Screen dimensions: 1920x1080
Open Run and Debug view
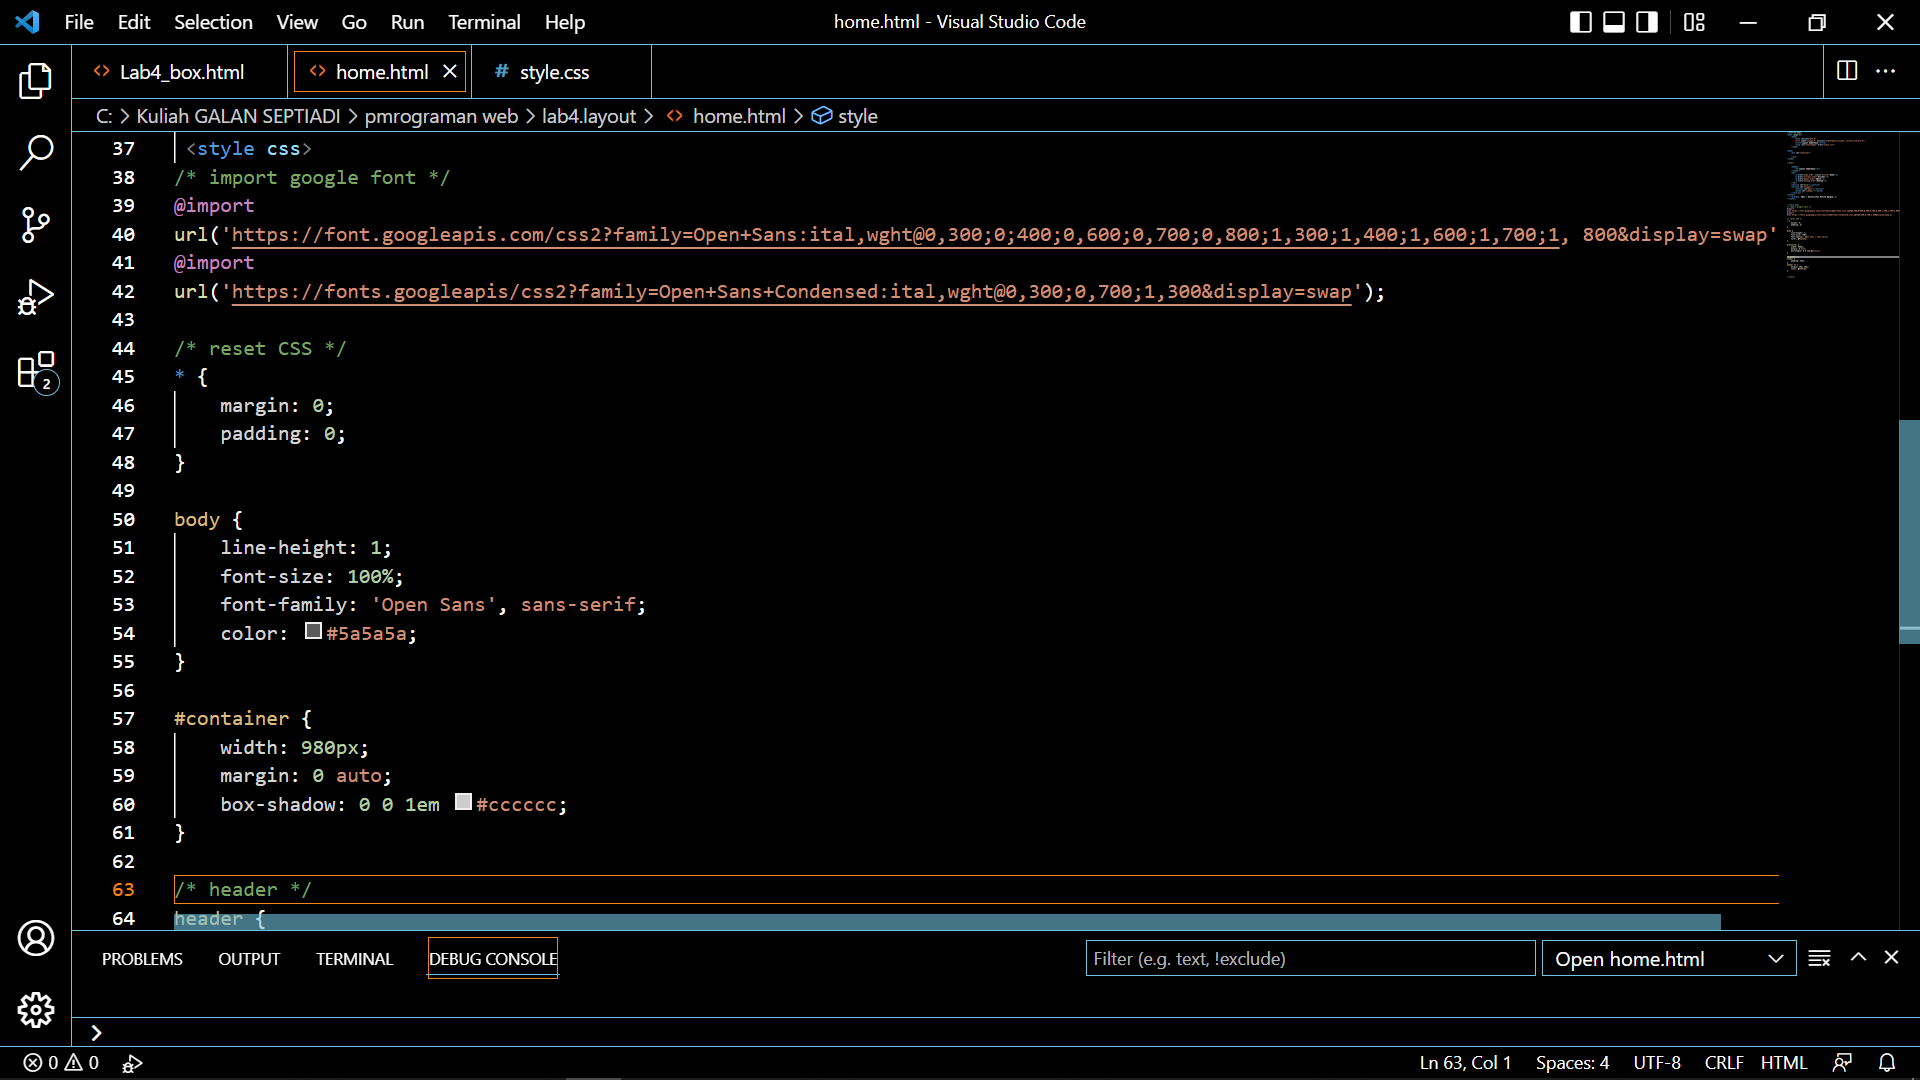36,297
